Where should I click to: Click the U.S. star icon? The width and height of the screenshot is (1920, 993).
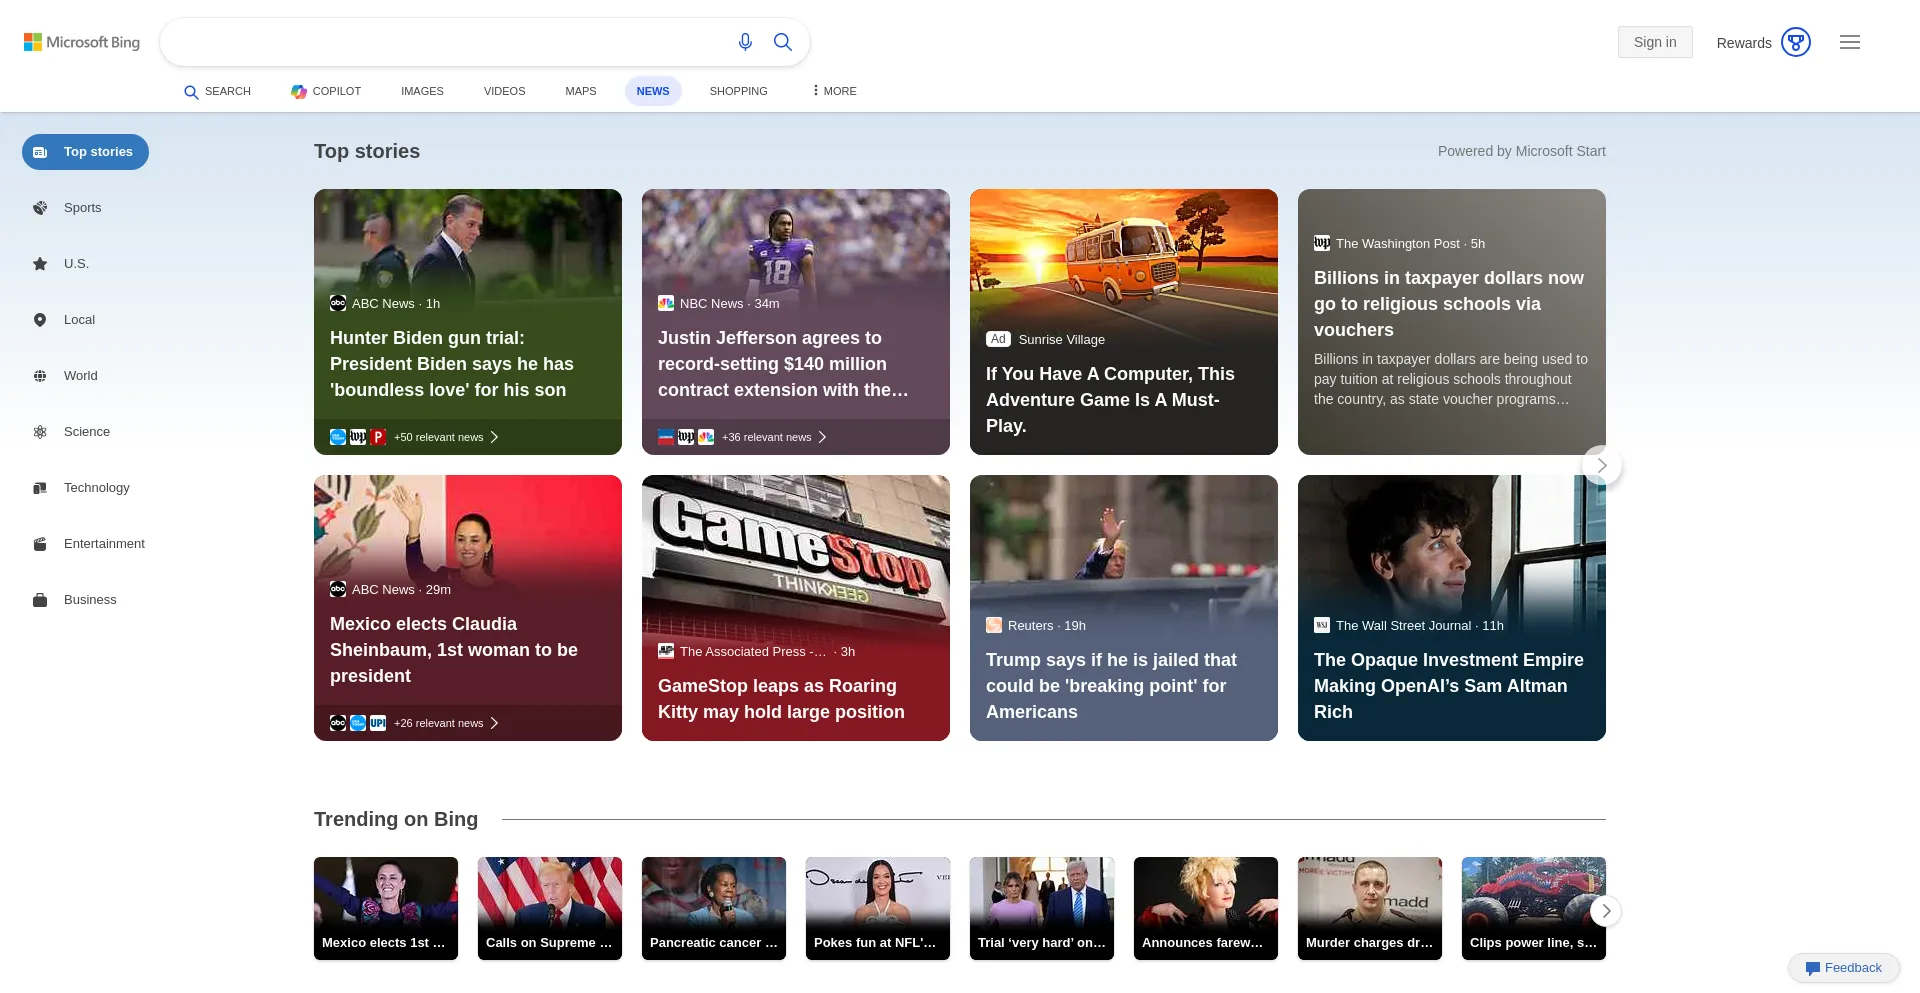pyautogui.click(x=40, y=264)
